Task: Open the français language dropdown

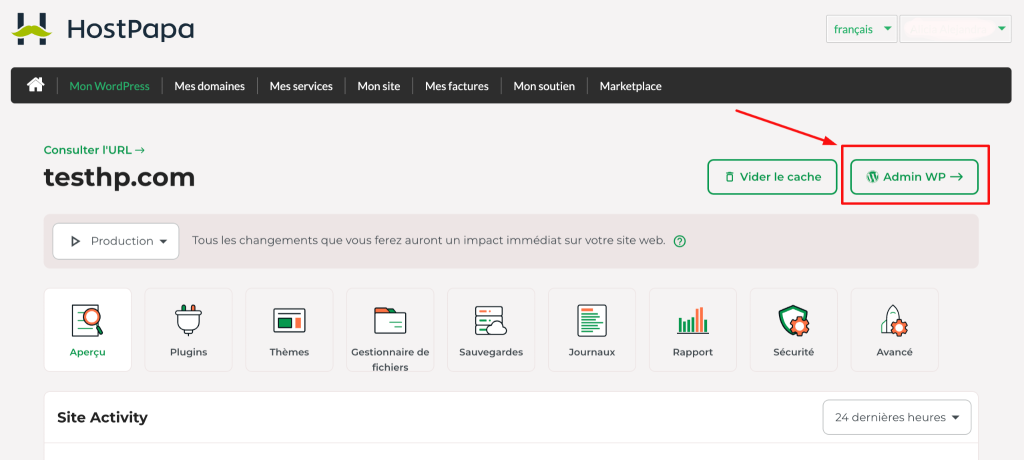Action: 861,29
